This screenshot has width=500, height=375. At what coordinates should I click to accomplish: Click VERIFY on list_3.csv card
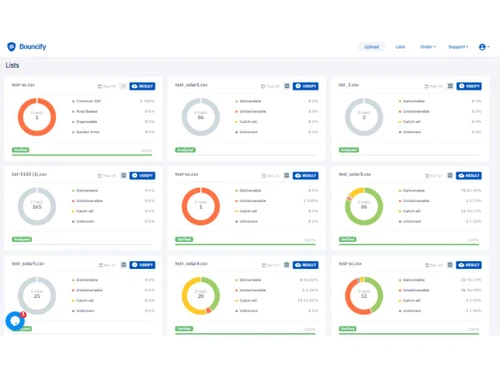(x=469, y=86)
